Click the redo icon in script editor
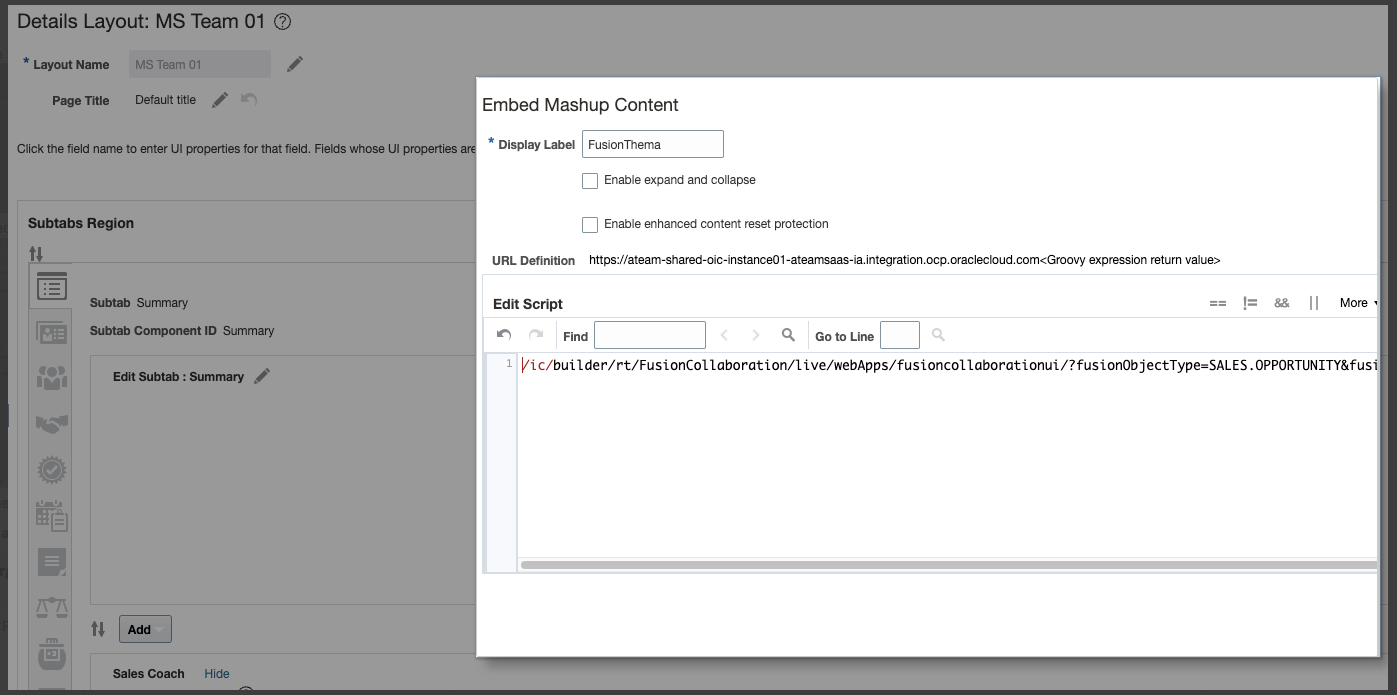 pyautogui.click(x=536, y=335)
